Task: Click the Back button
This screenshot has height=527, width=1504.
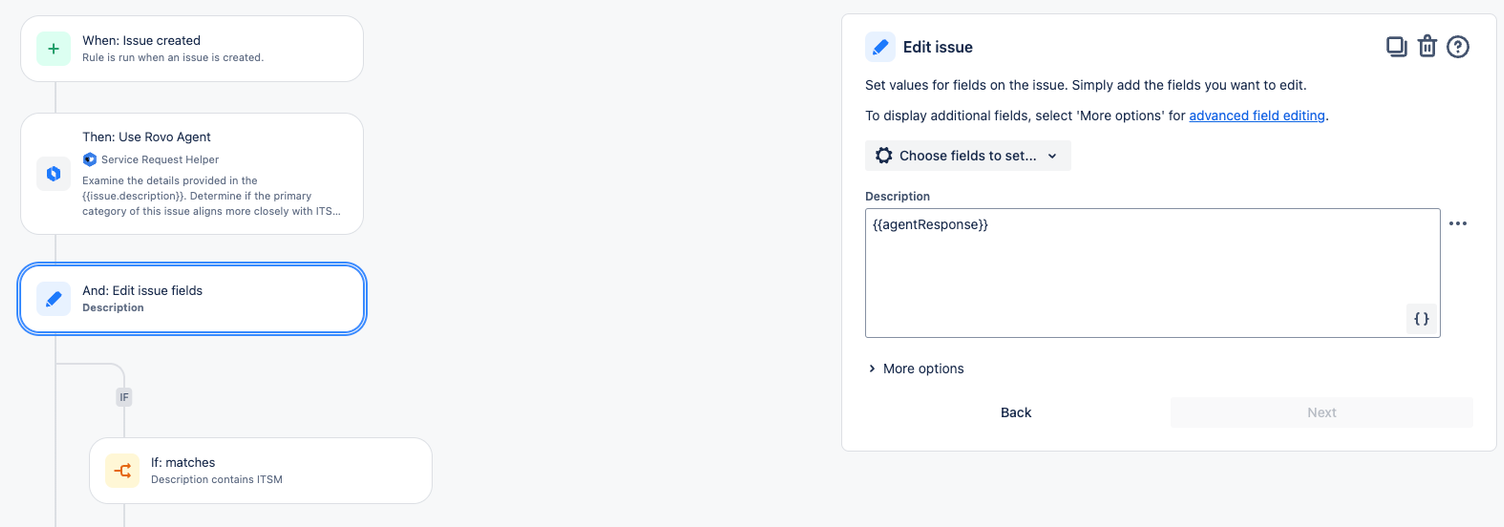Action: pos(1016,412)
